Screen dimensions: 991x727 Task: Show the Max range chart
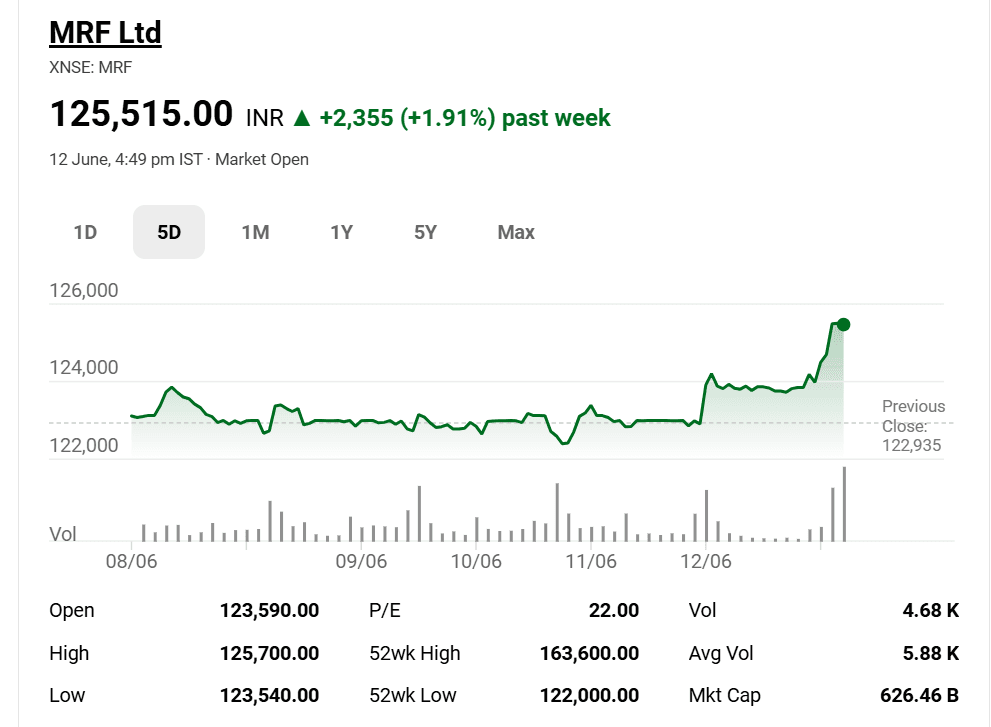tap(516, 232)
